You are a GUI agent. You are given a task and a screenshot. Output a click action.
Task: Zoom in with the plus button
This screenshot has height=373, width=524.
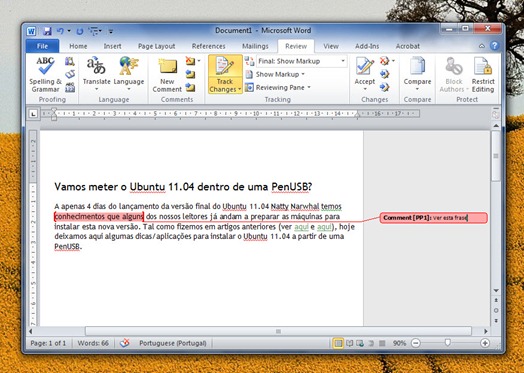point(485,343)
